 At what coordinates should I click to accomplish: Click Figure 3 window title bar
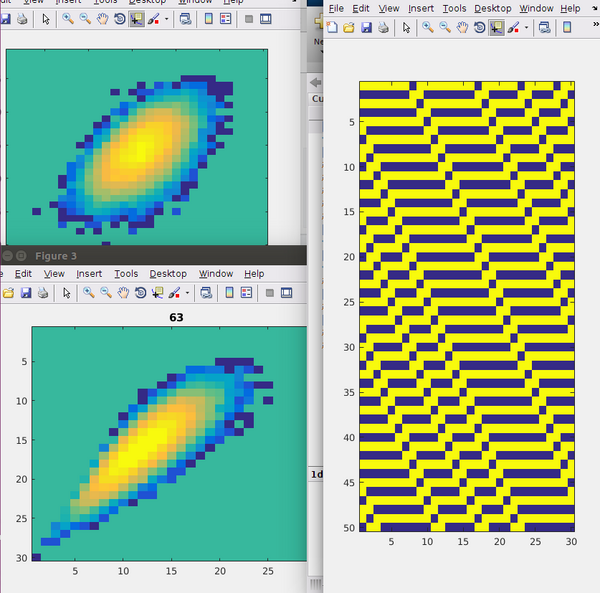tap(153, 255)
